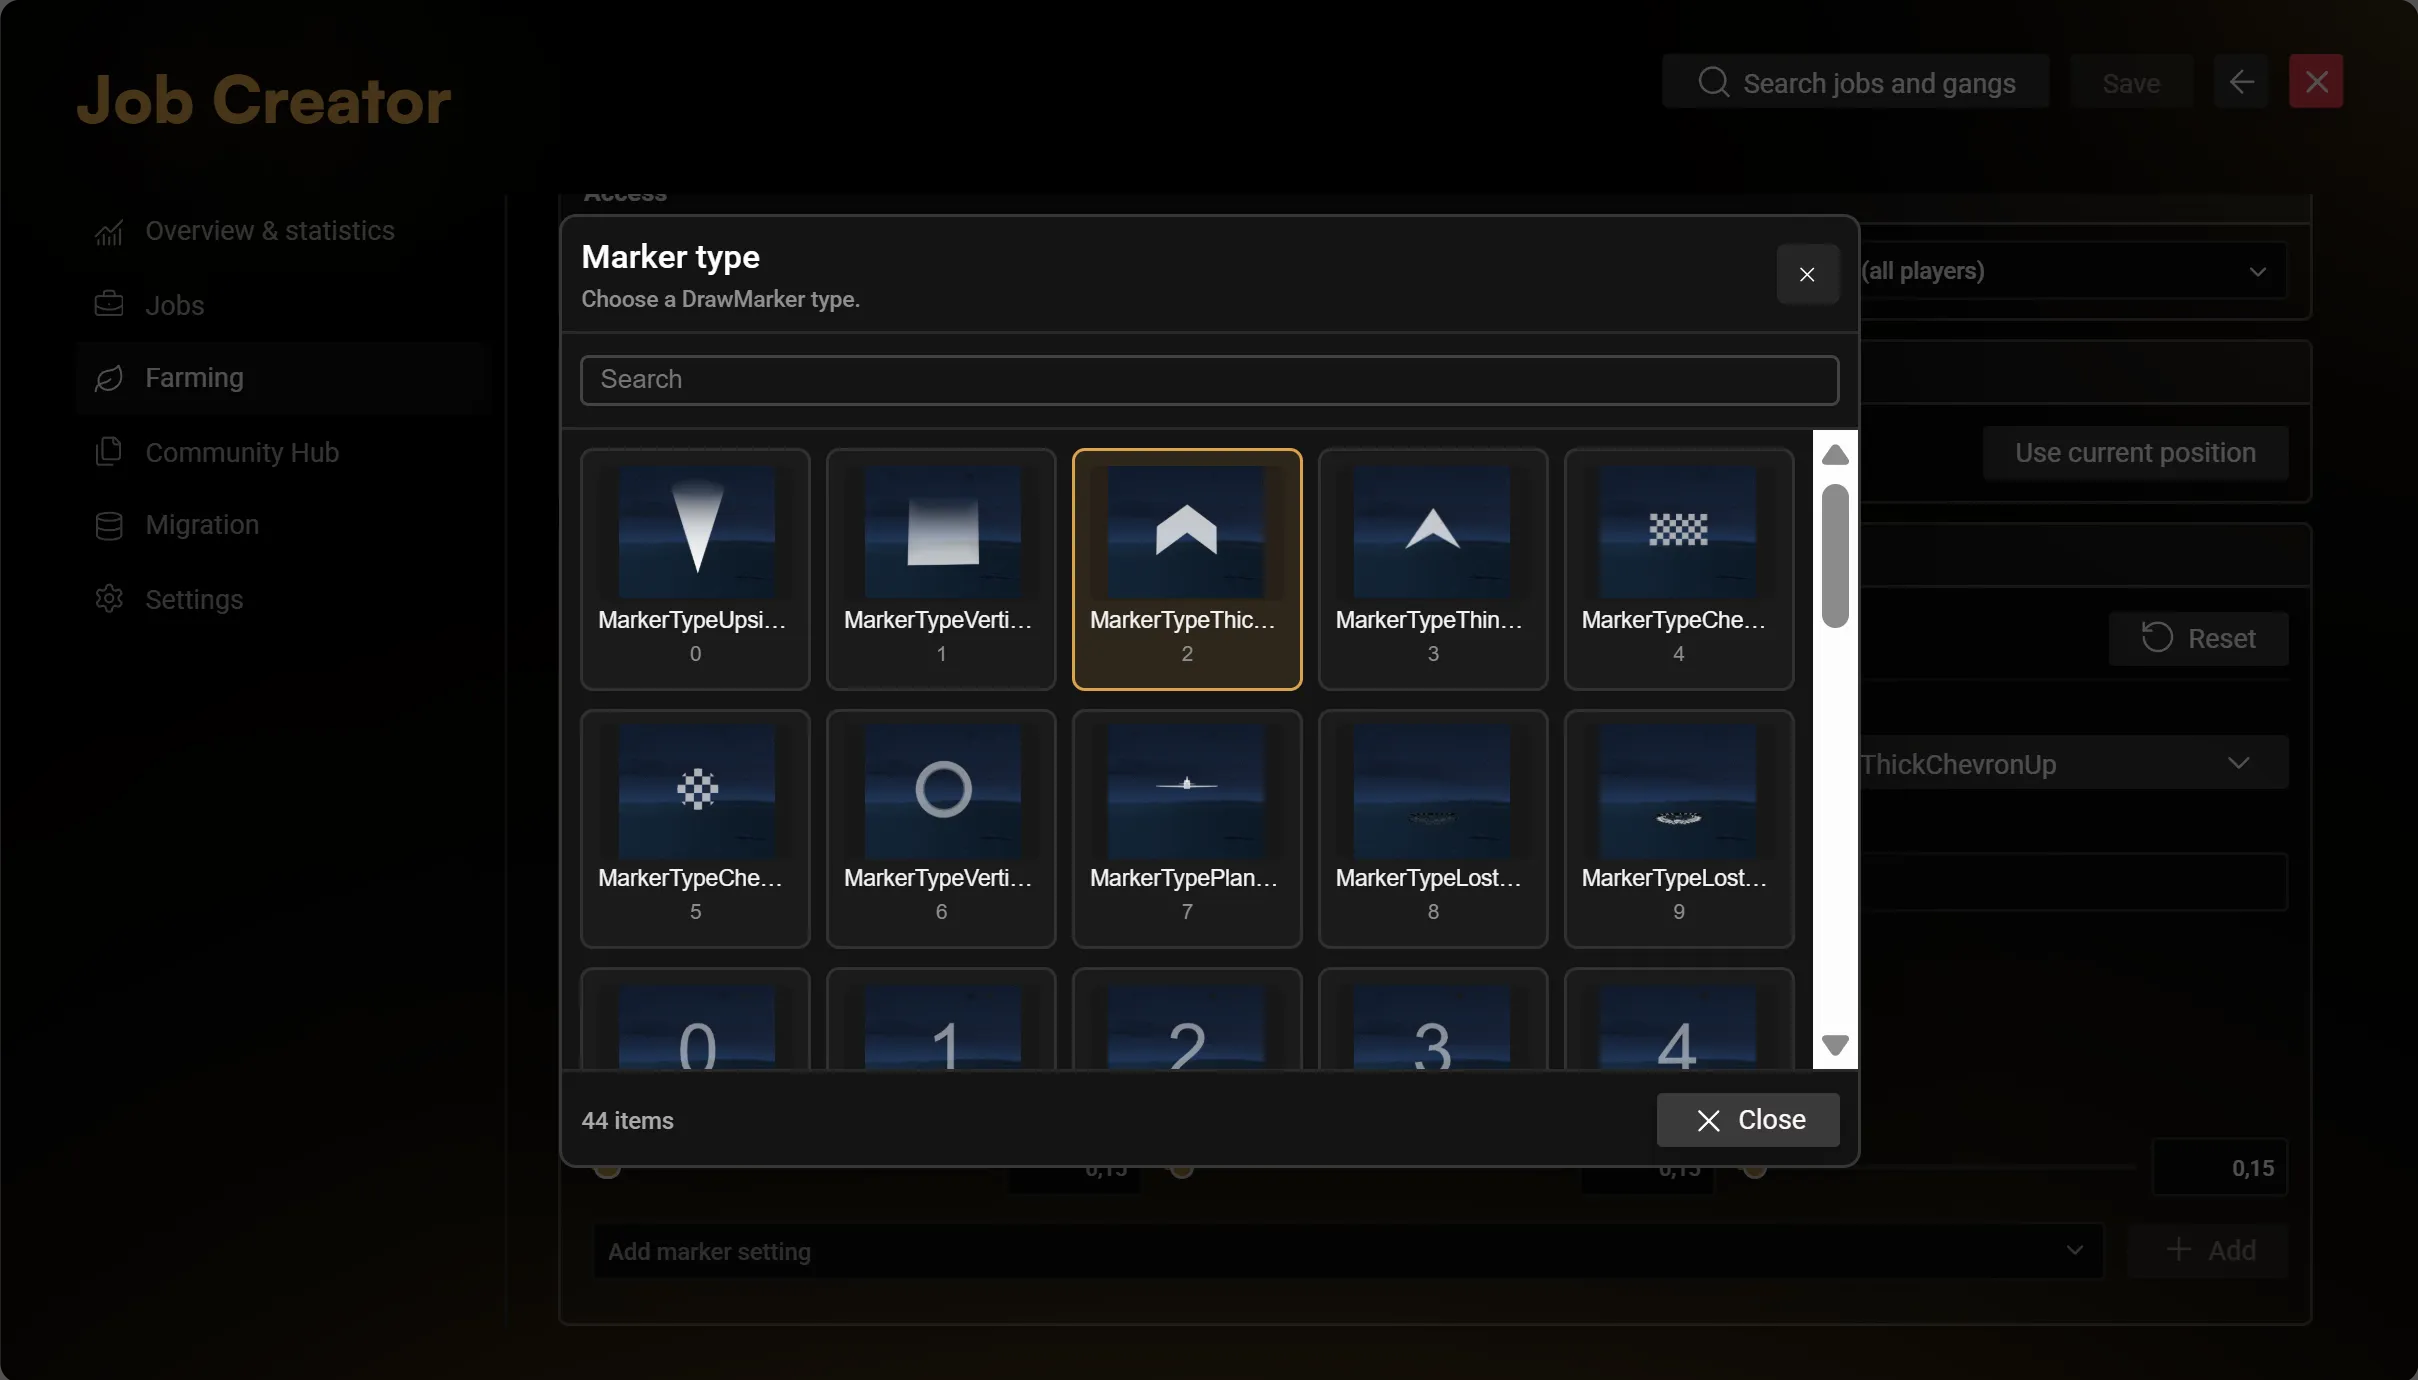Screen dimensions: 2418x1380
Task: Select the upside-down cone marker type 0
Action: coord(695,569)
